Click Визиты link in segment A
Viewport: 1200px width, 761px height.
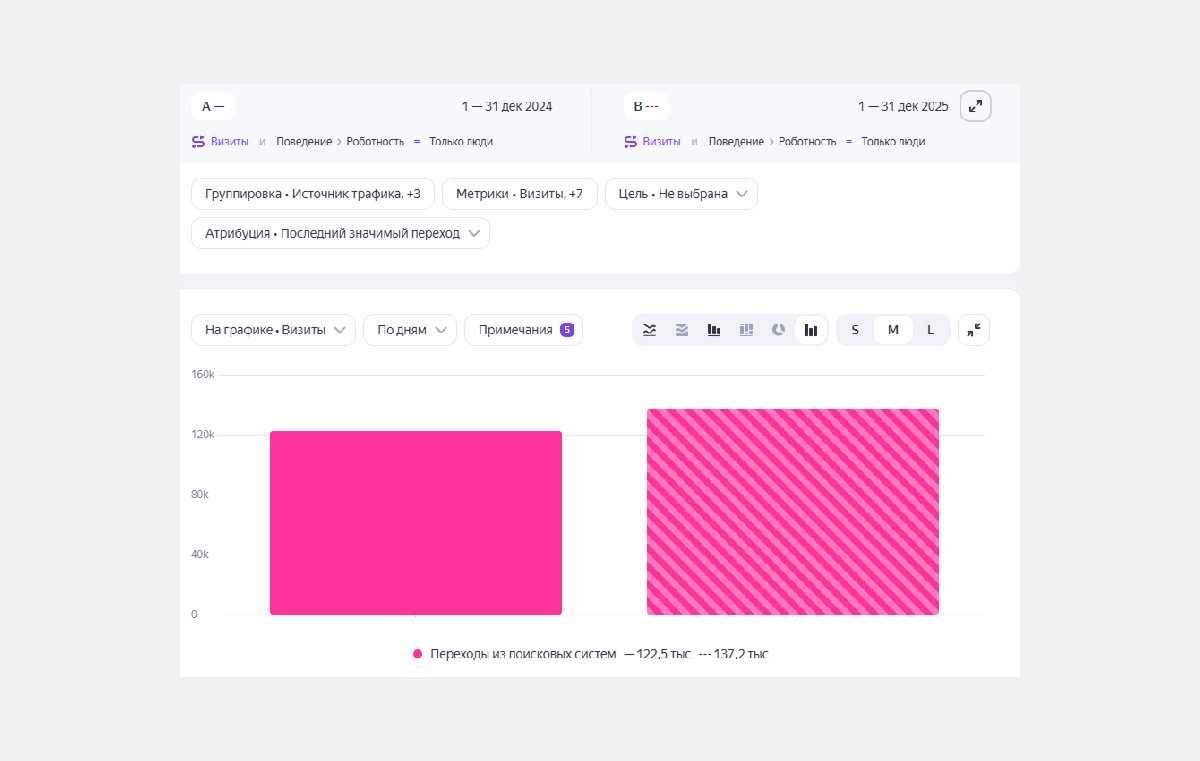(x=230, y=142)
